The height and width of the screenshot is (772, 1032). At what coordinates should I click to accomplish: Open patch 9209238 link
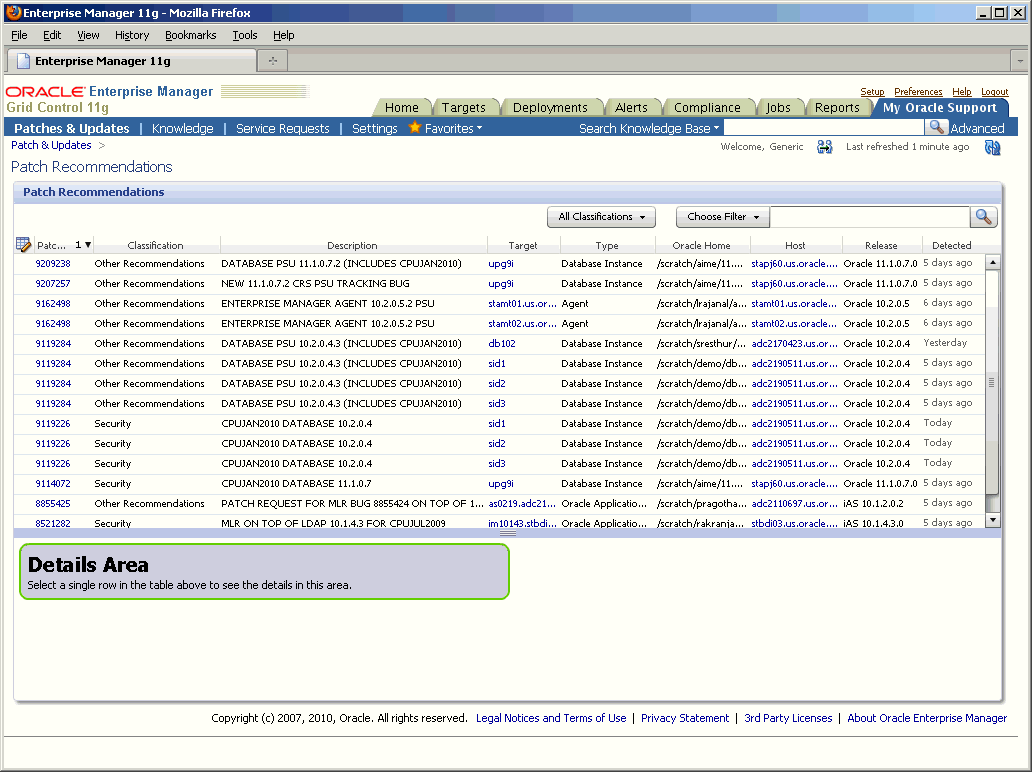[53, 263]
